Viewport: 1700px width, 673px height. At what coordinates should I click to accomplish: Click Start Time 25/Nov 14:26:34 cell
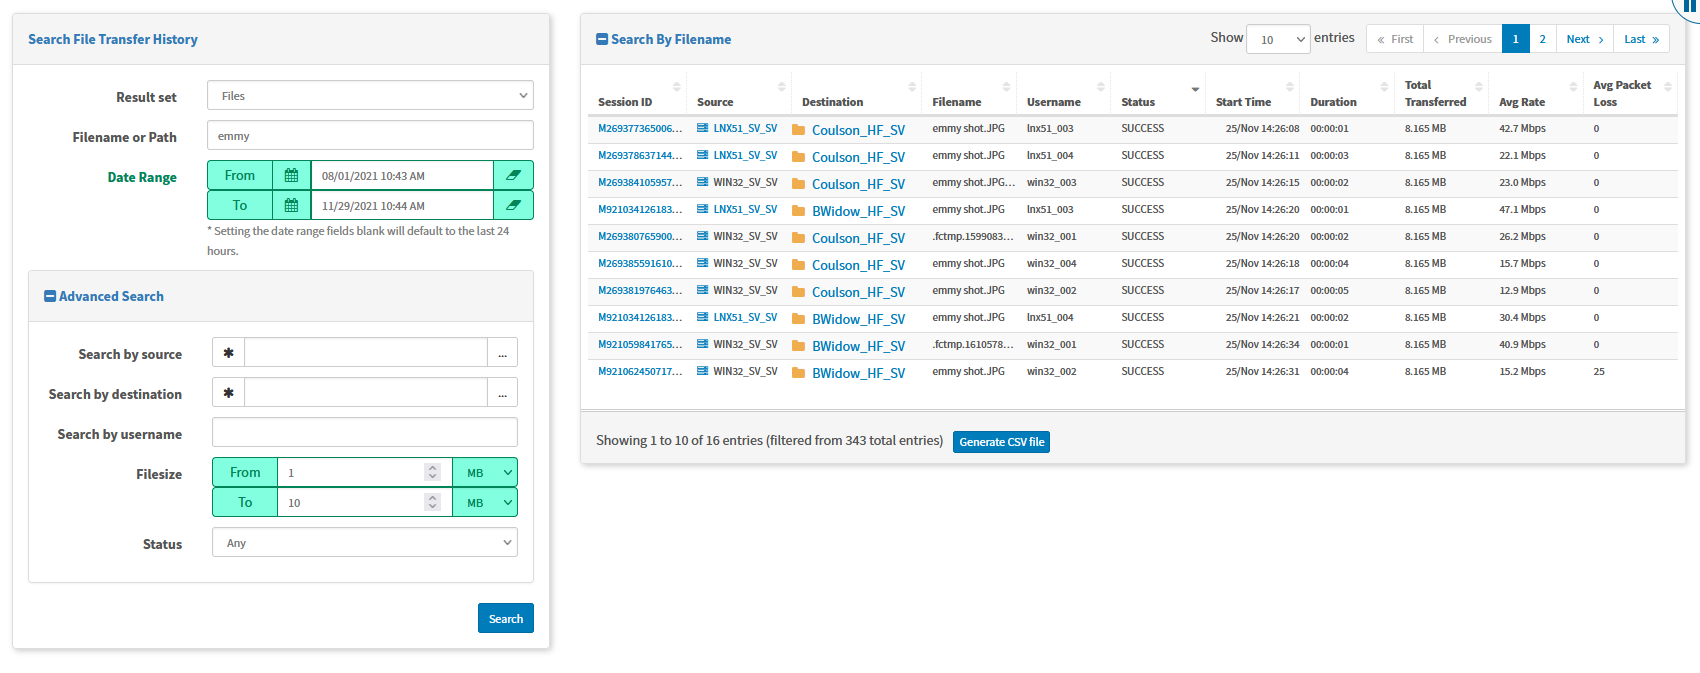1263,345
